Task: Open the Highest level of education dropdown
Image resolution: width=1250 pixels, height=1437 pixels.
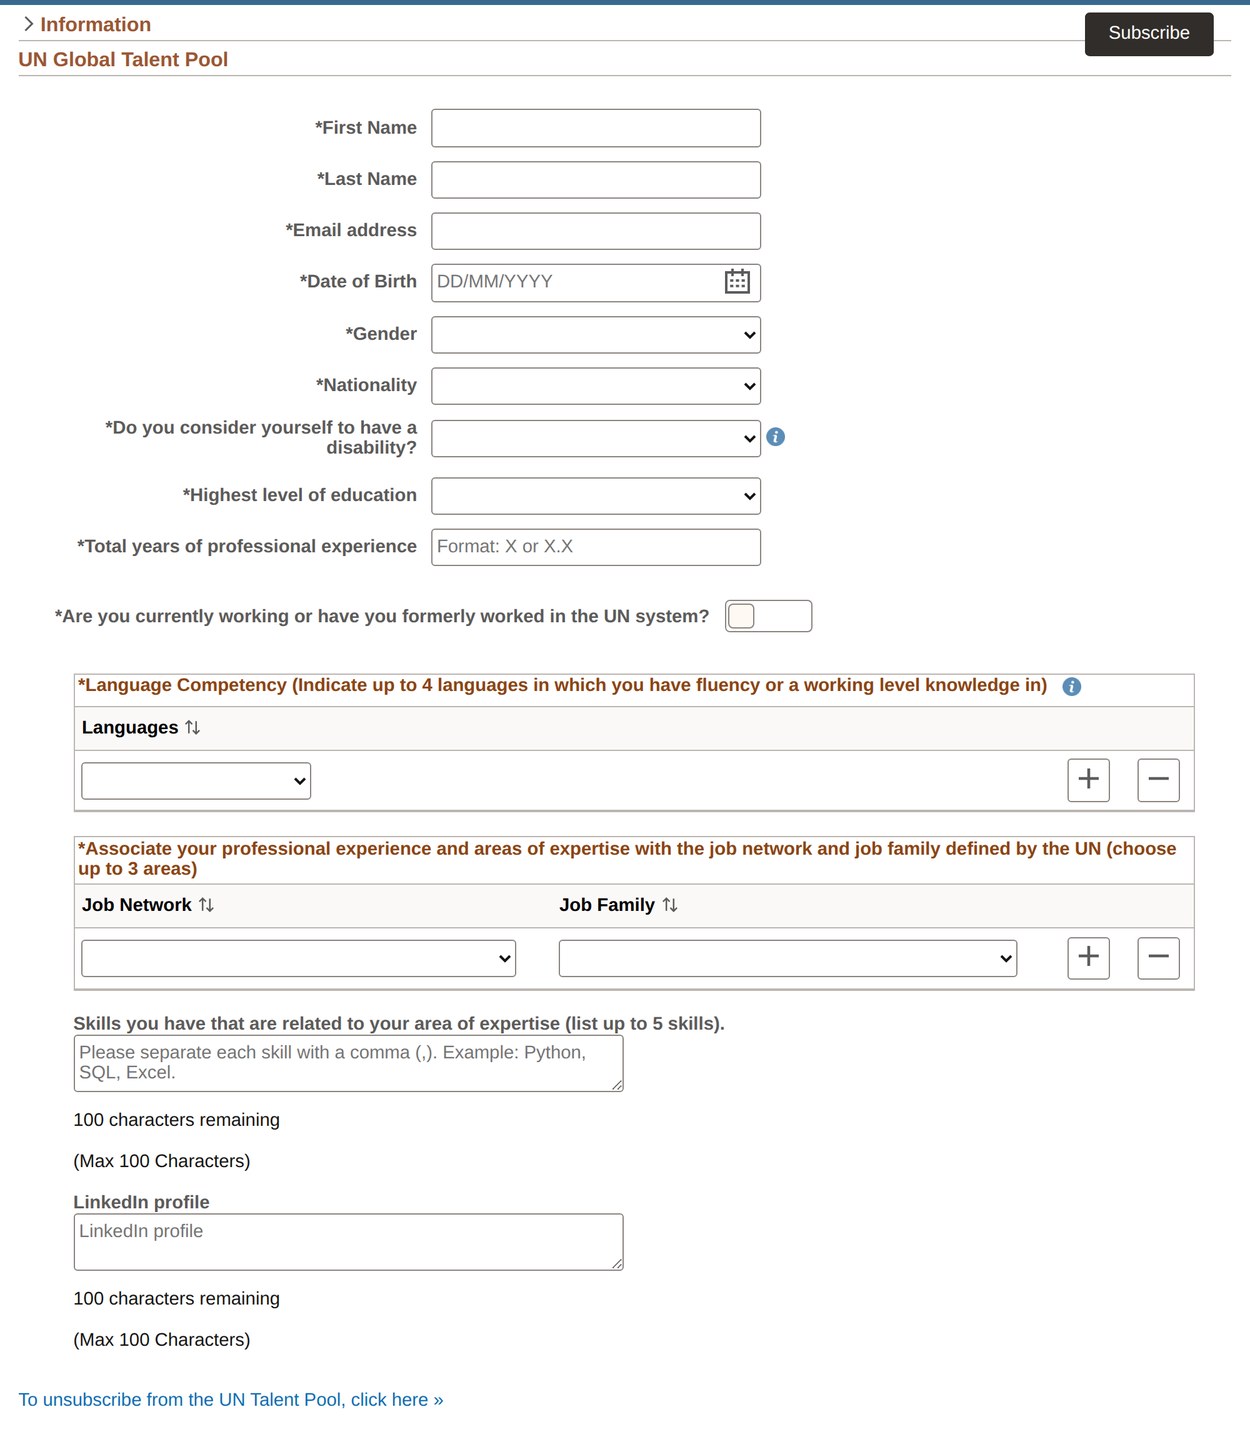Action: 596,496
